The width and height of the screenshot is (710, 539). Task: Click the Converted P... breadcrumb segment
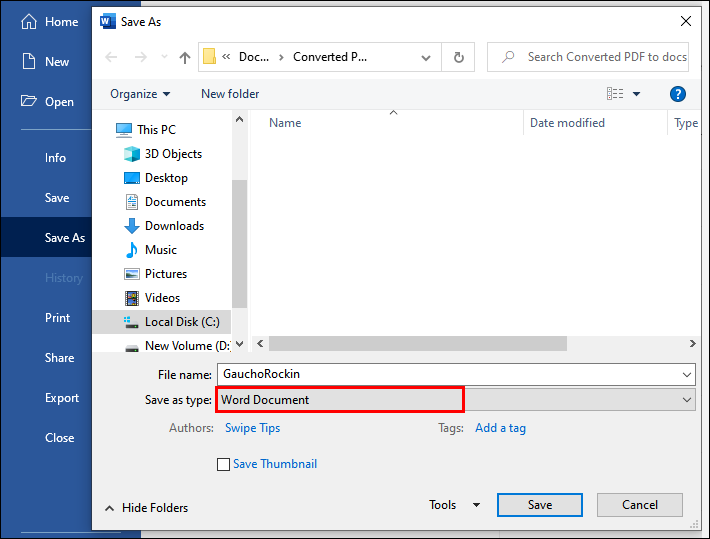click(x=330, y=57)
